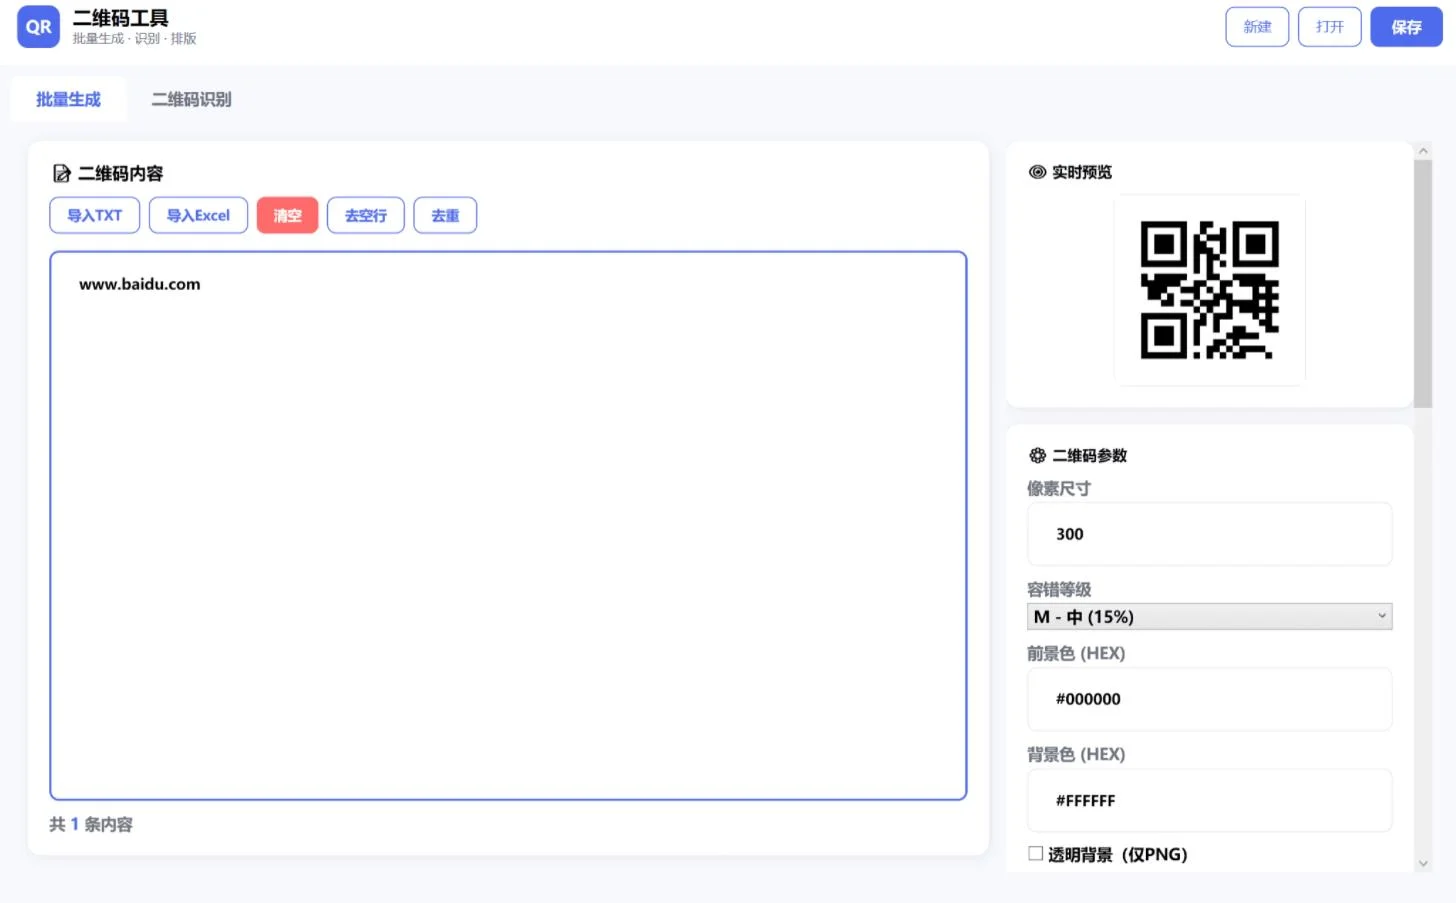
Task: Click the 背景色 (HEX) label
Action: pos(1076,754)
